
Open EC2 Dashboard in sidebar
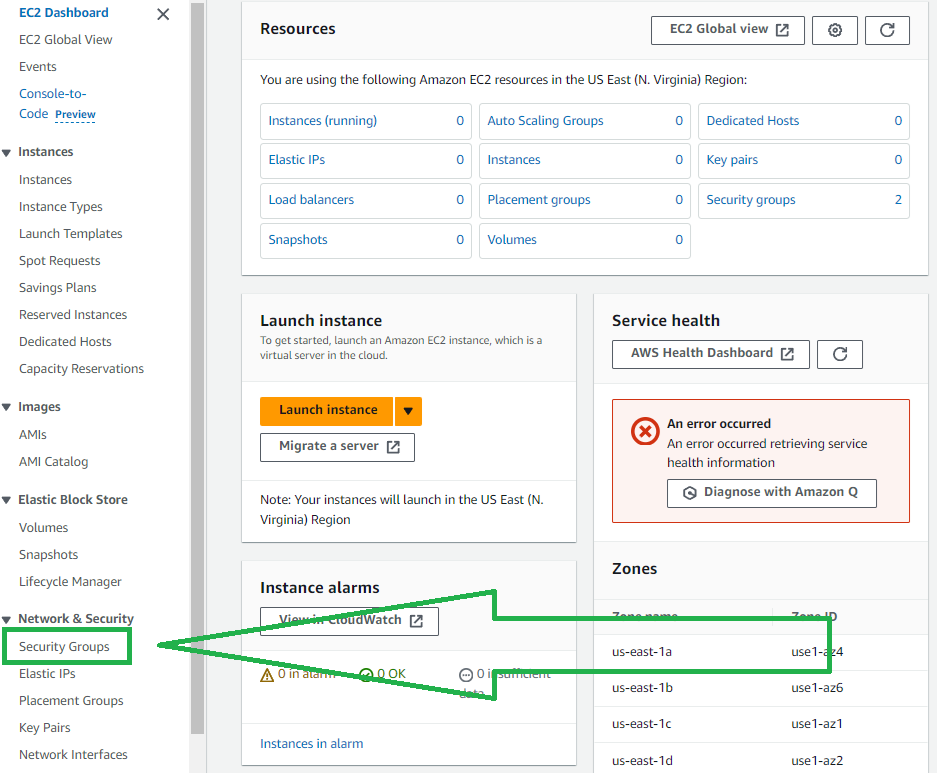point(64,13)
